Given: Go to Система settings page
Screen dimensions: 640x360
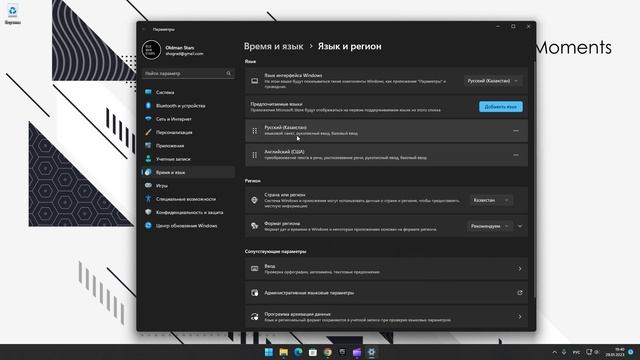Looking at the screenshot, I should coord(189,92).
